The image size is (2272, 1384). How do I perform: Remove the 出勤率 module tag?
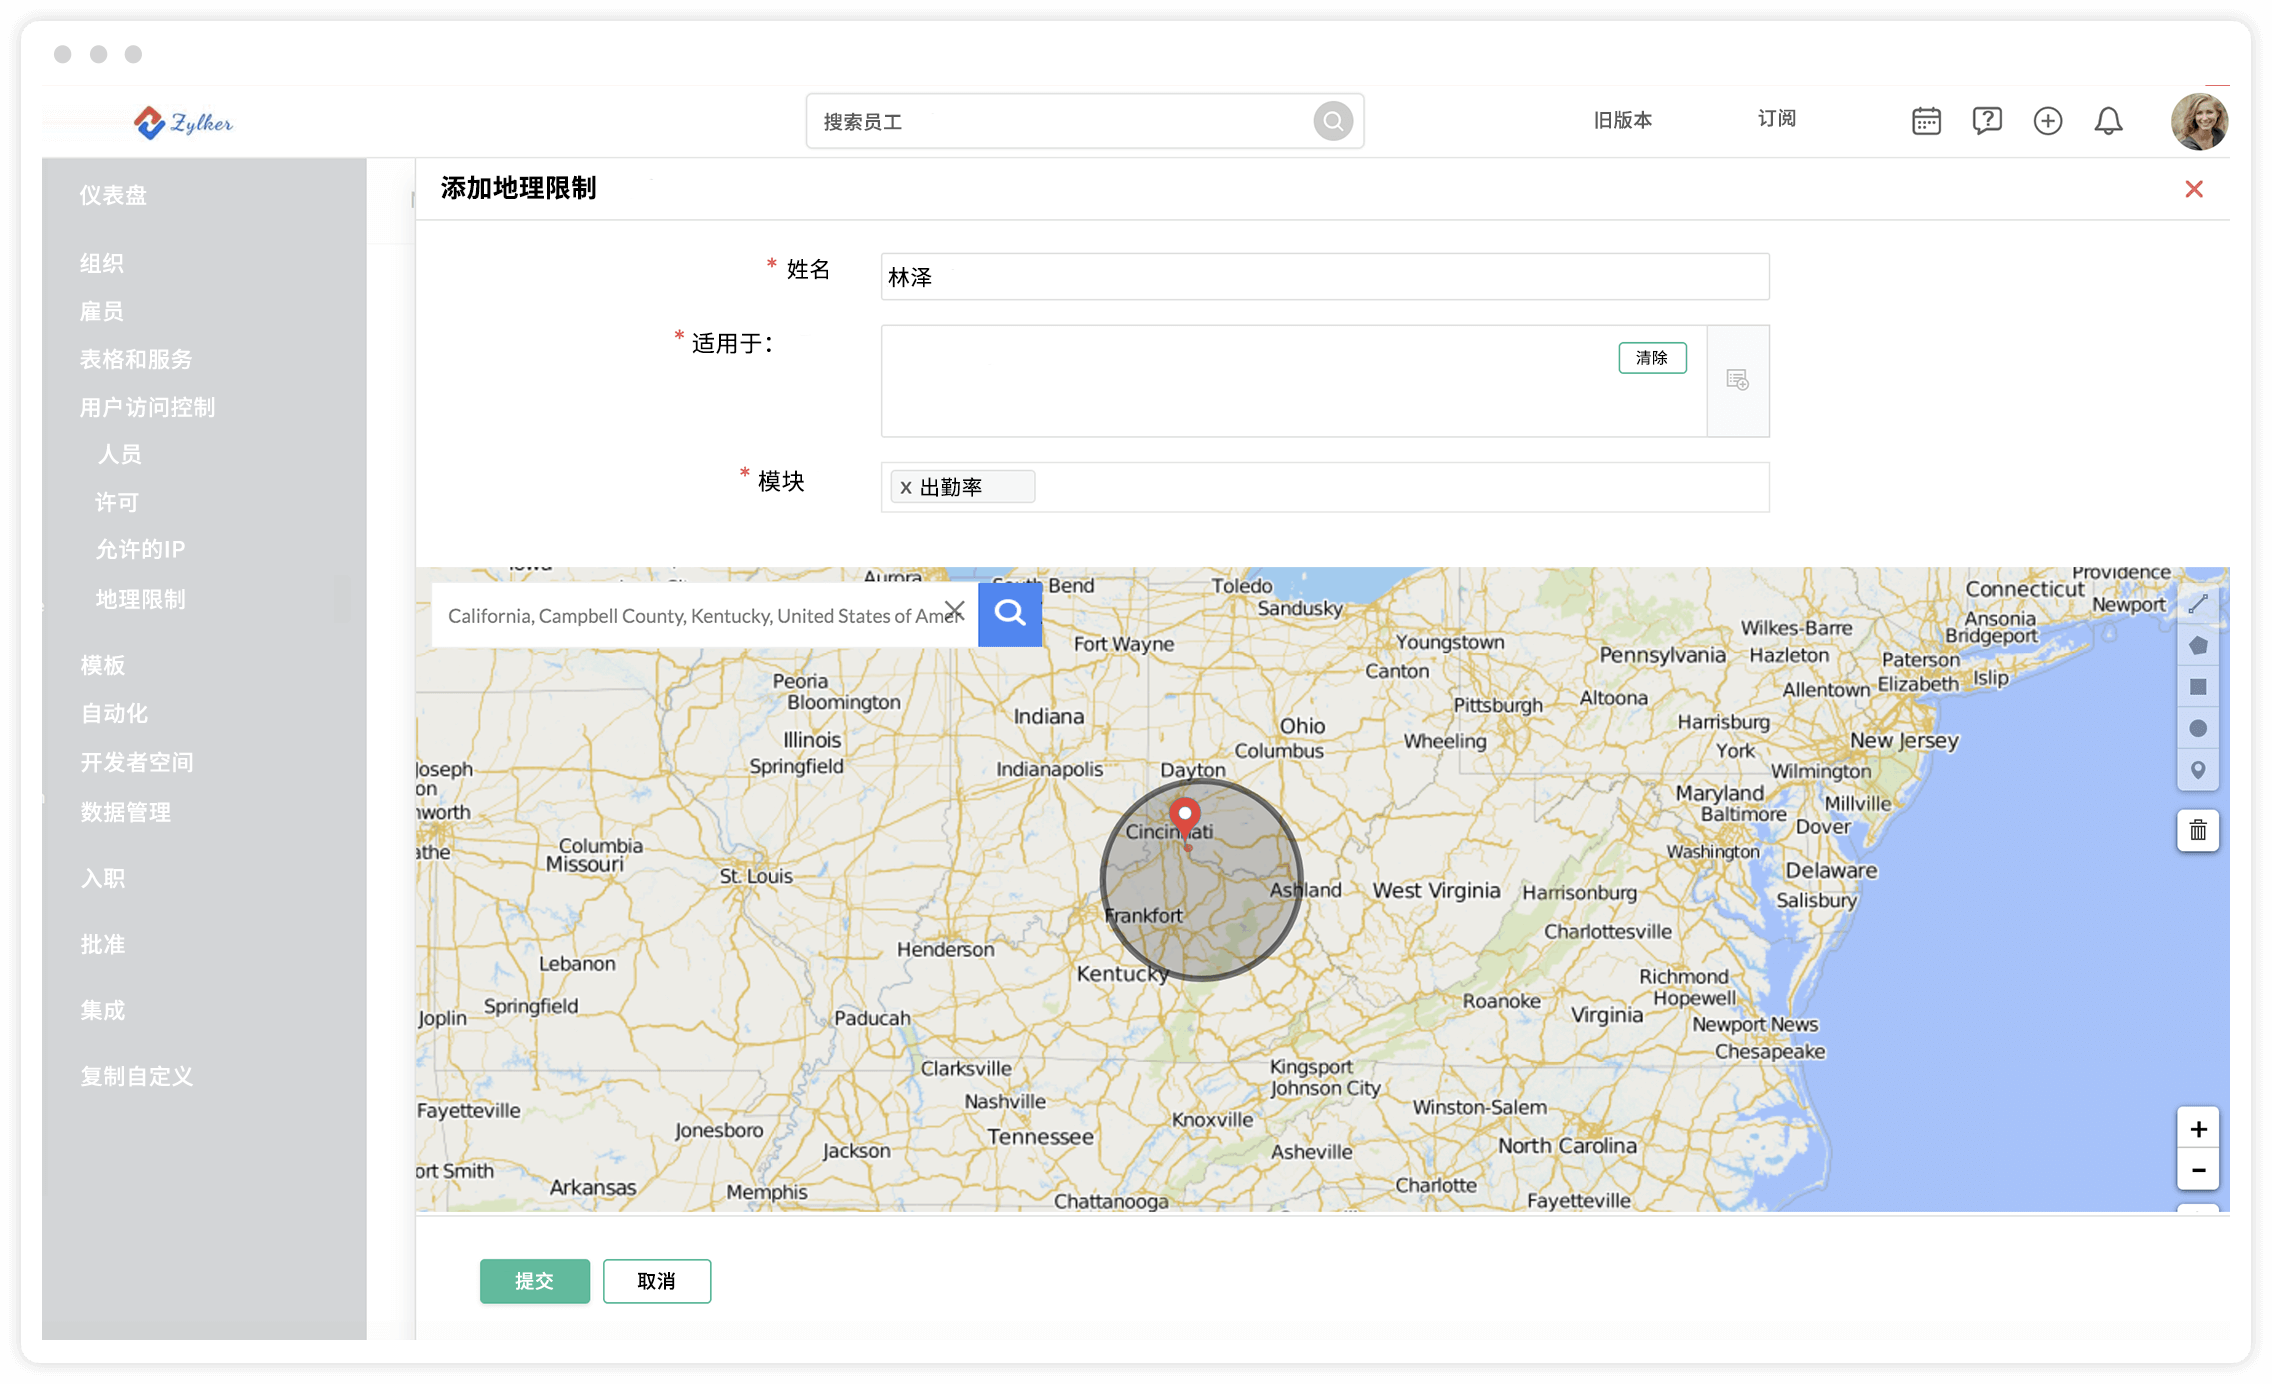(905, 487)
